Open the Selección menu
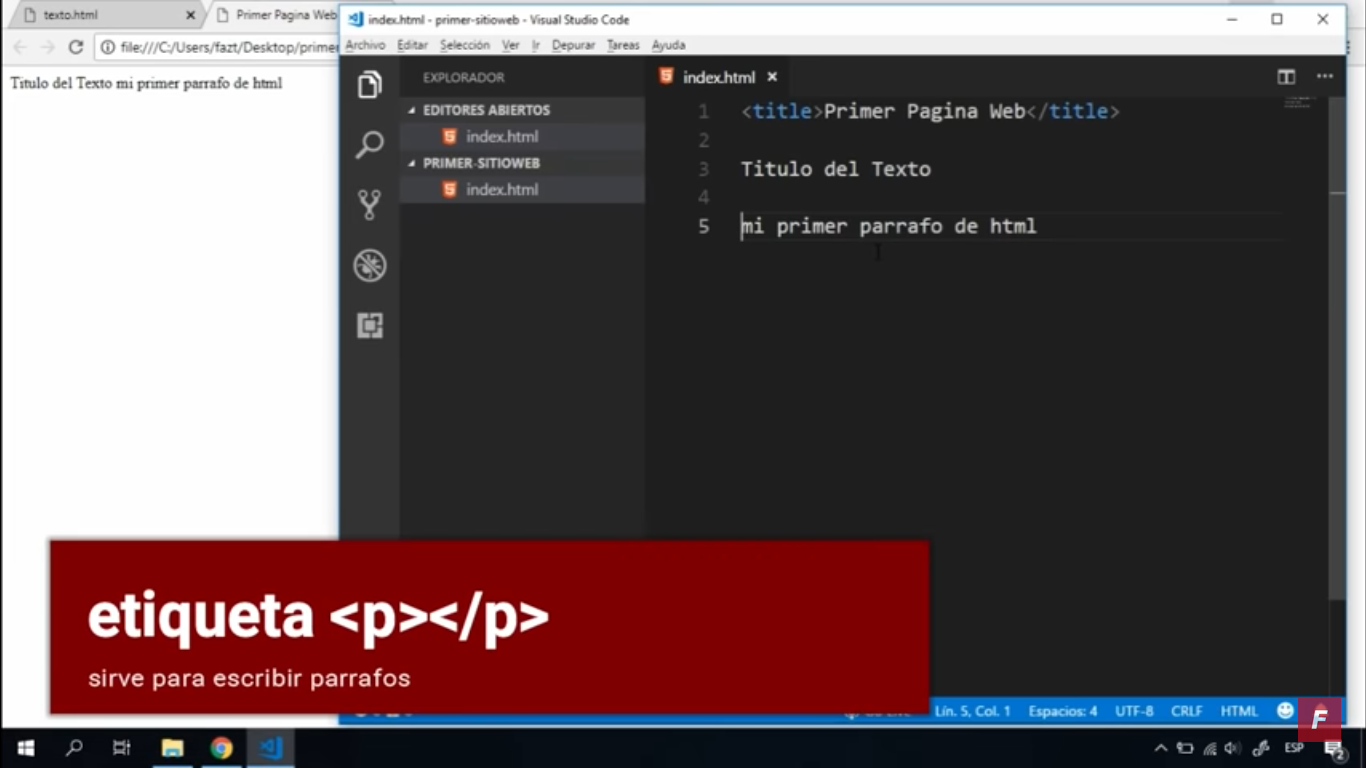Image resolution: width=1366 pixels, height=768 pixels. coord(465,45)
